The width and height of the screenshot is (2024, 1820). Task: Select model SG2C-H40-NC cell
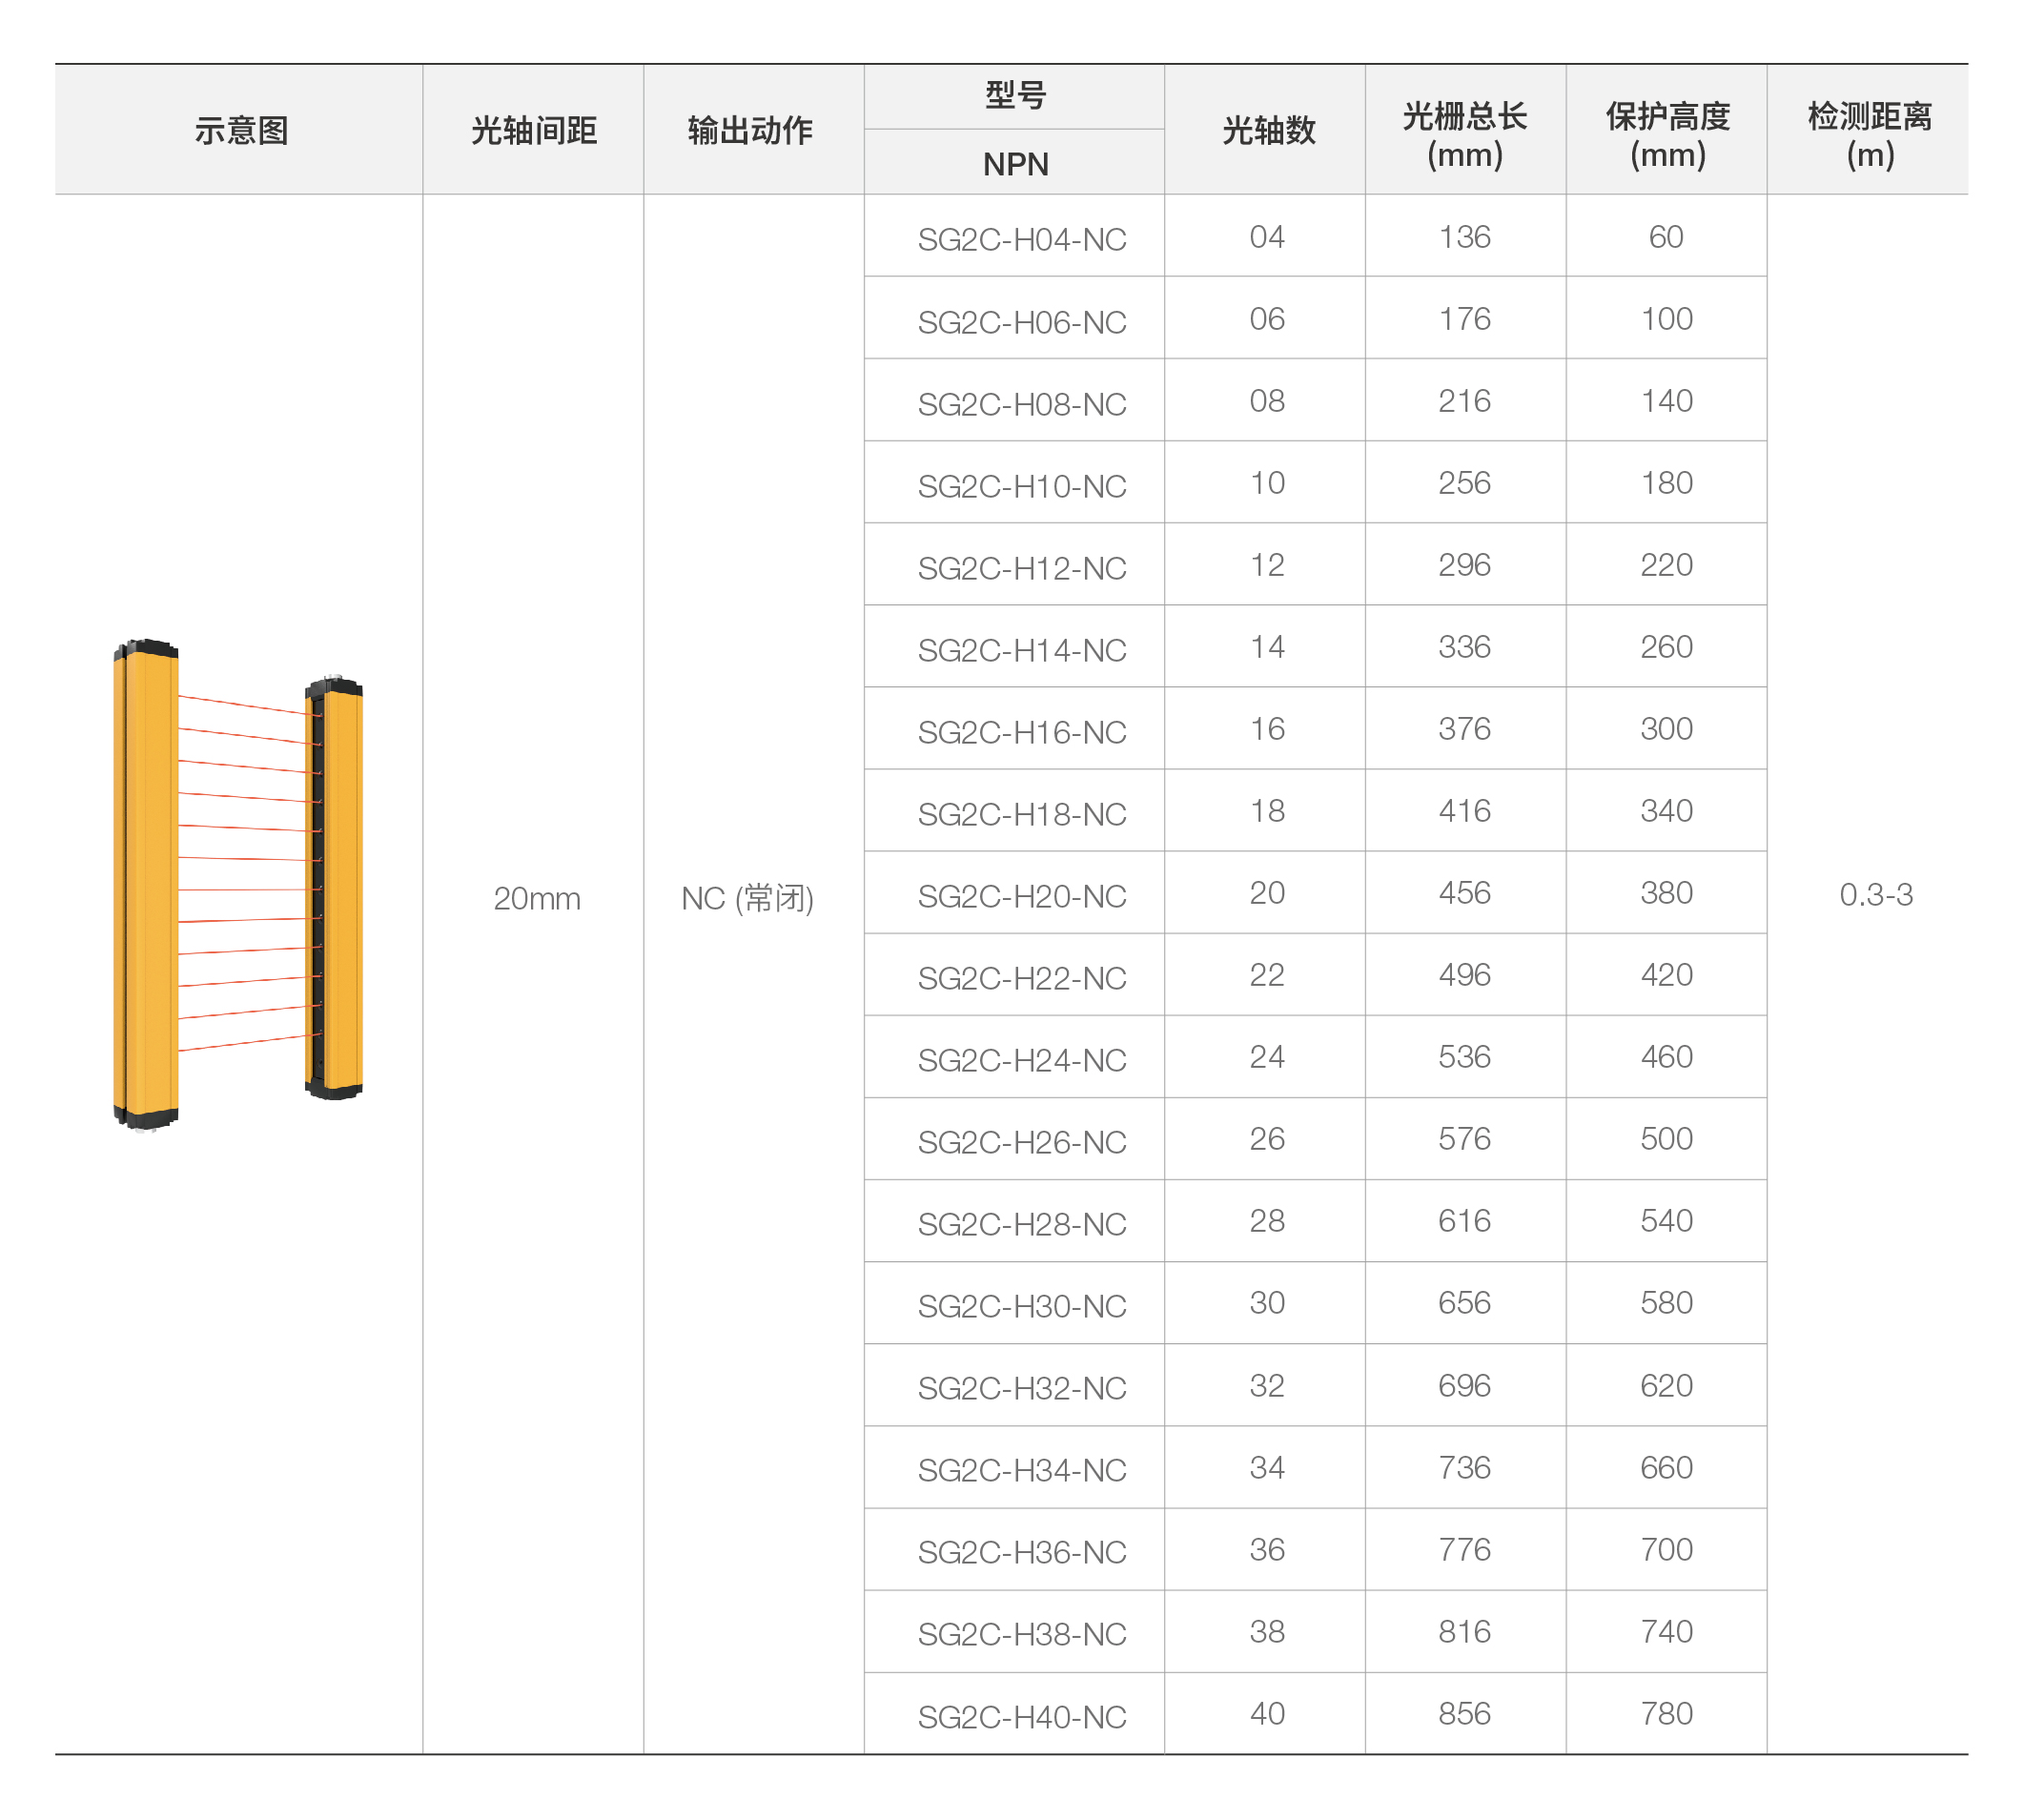1021,1716
